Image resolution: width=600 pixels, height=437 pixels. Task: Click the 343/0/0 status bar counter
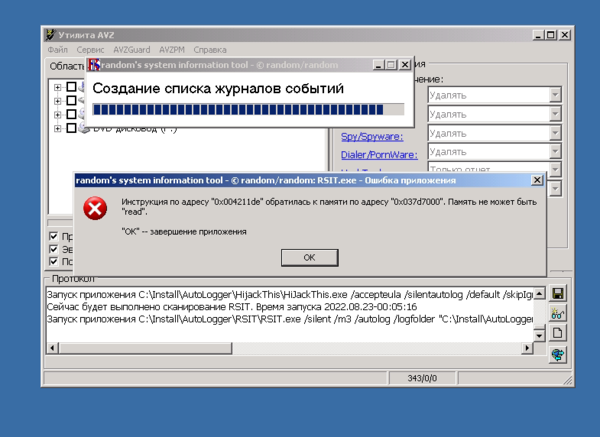coord(422,378)
